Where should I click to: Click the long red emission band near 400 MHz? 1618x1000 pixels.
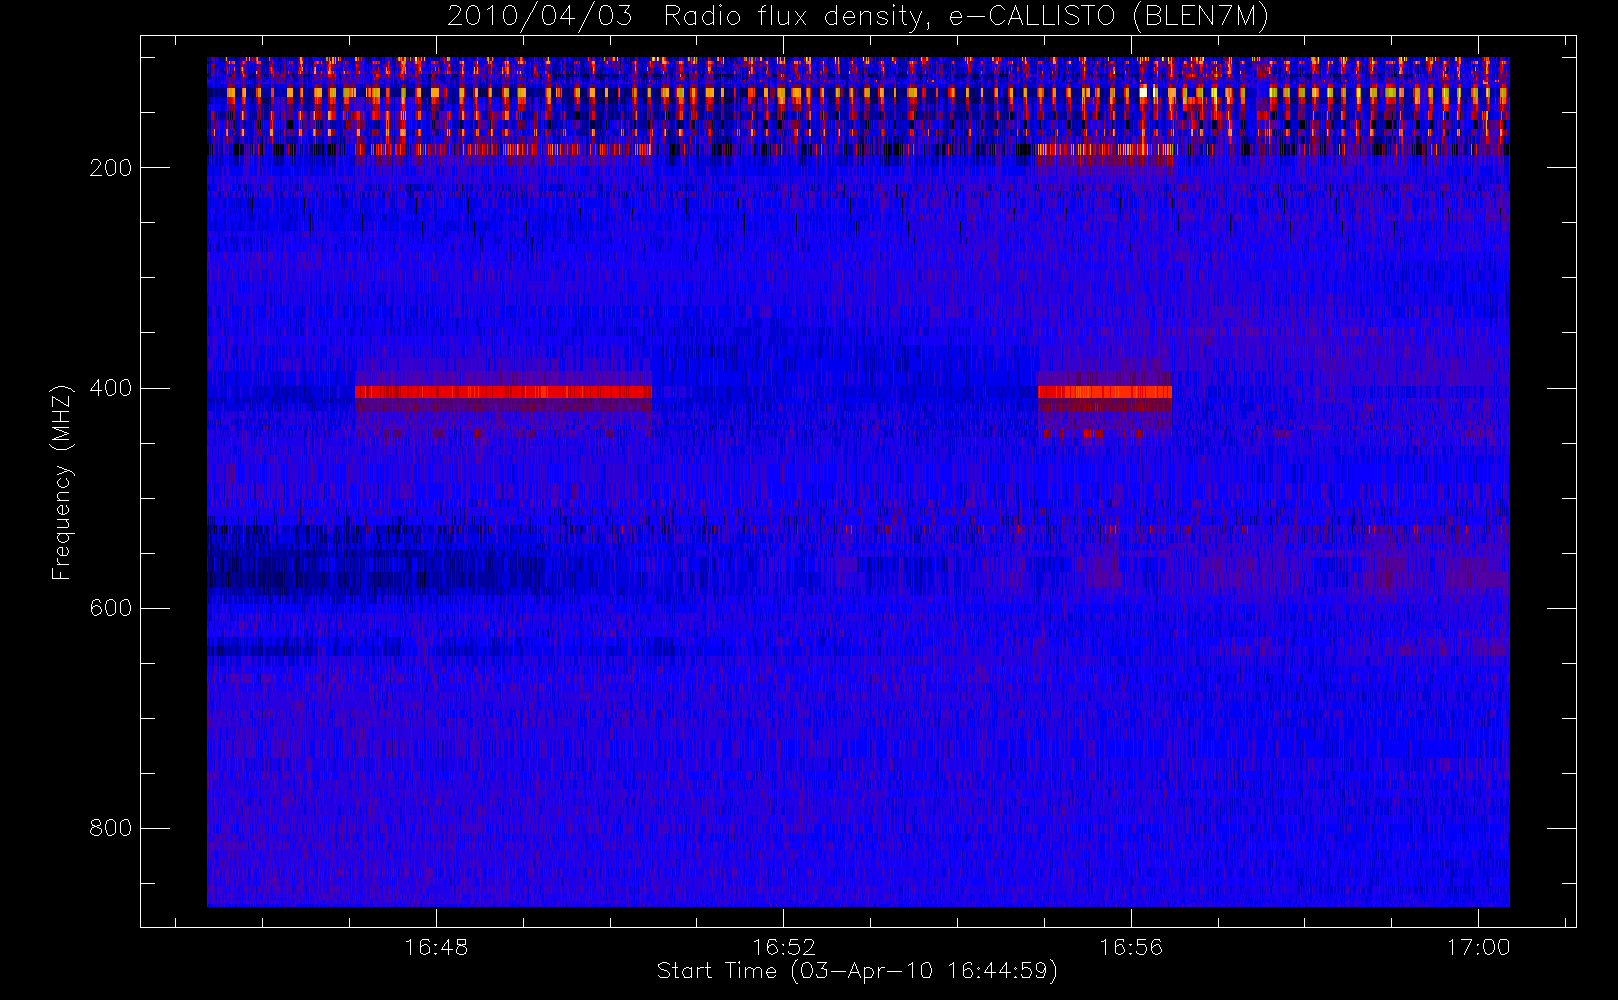503,392
